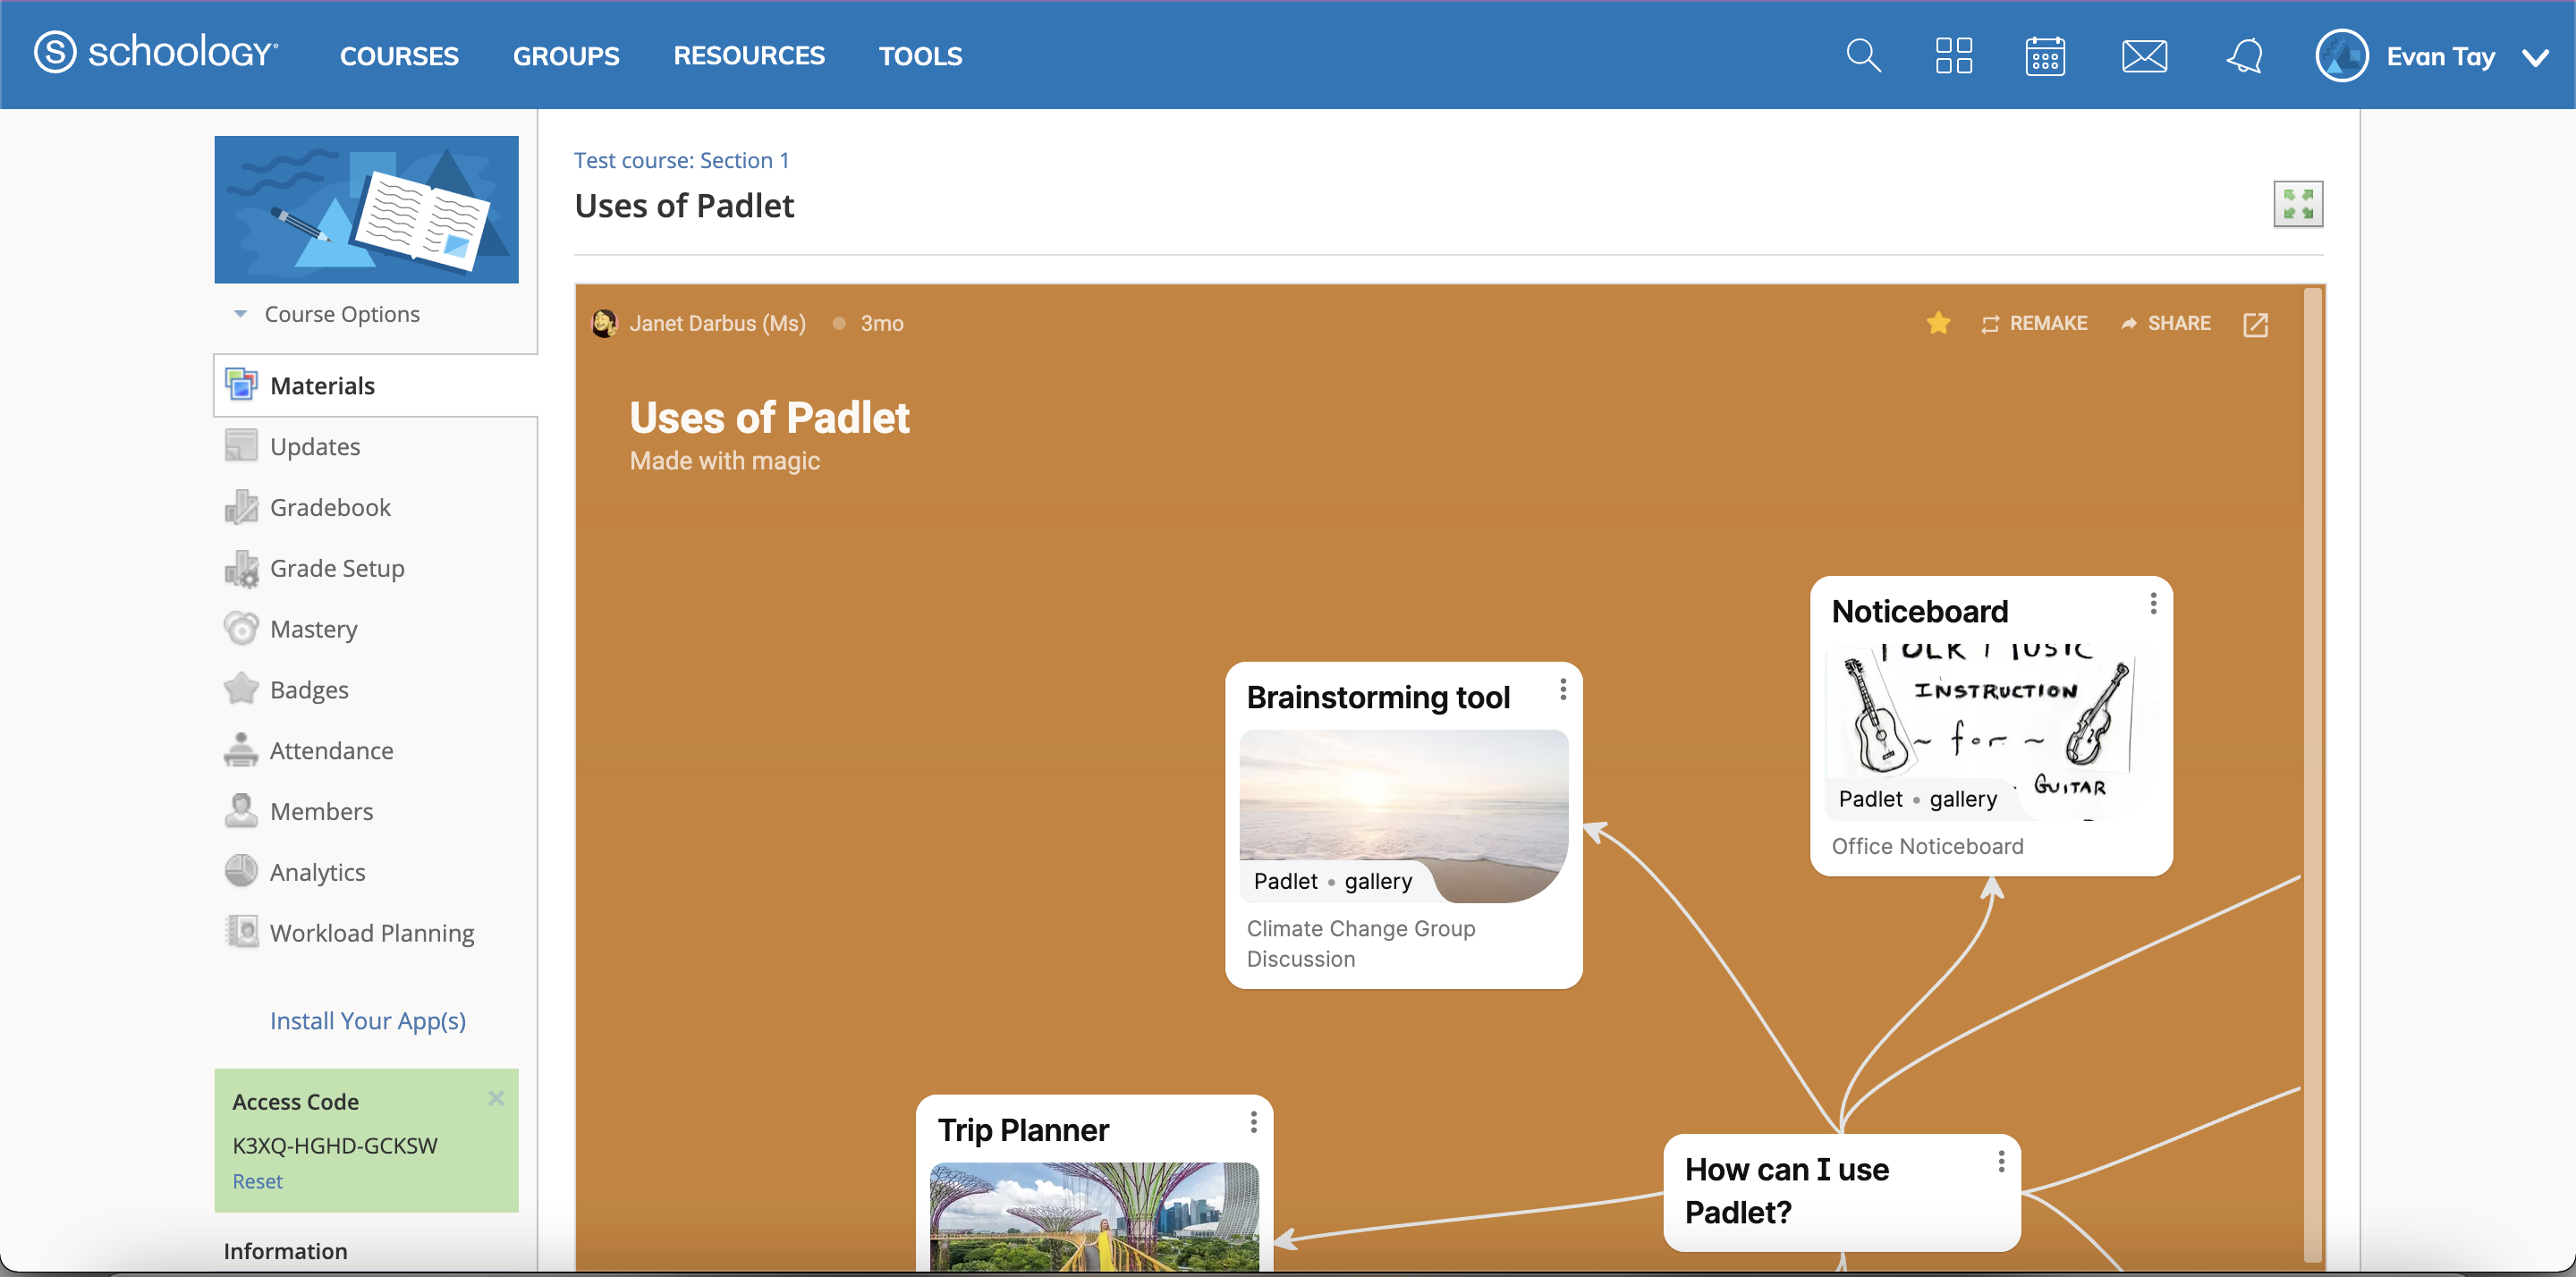Open Install Your App(s) link
The image size is (2576, 1277).
pos(367,1020)
